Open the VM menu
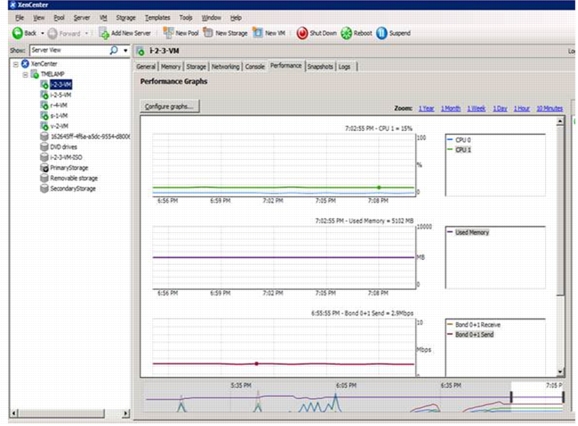578x426 pixels. coord(103,18)
